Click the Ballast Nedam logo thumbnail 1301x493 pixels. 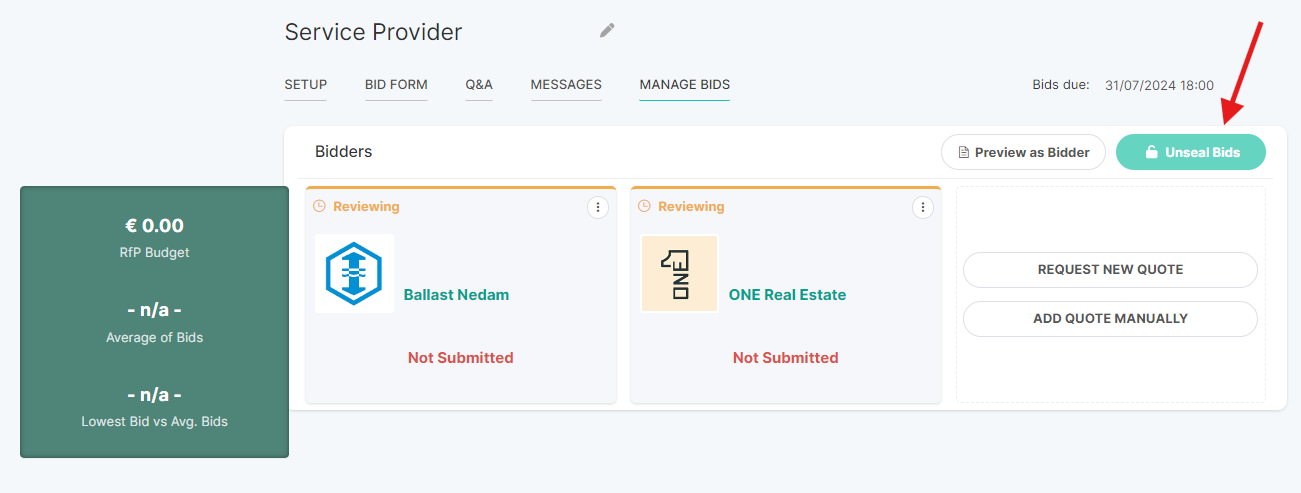(x=354, y=273)
